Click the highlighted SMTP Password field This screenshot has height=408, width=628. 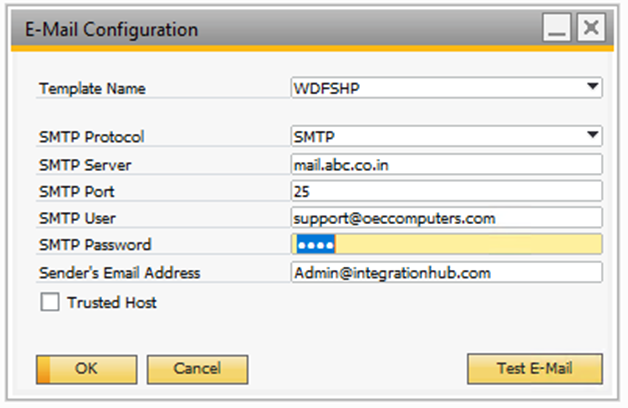(446, 245)
